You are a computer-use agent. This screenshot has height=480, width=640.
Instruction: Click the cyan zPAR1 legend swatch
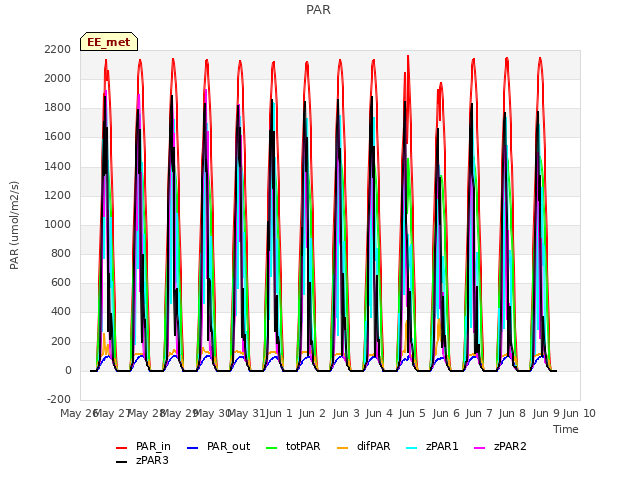412,448
